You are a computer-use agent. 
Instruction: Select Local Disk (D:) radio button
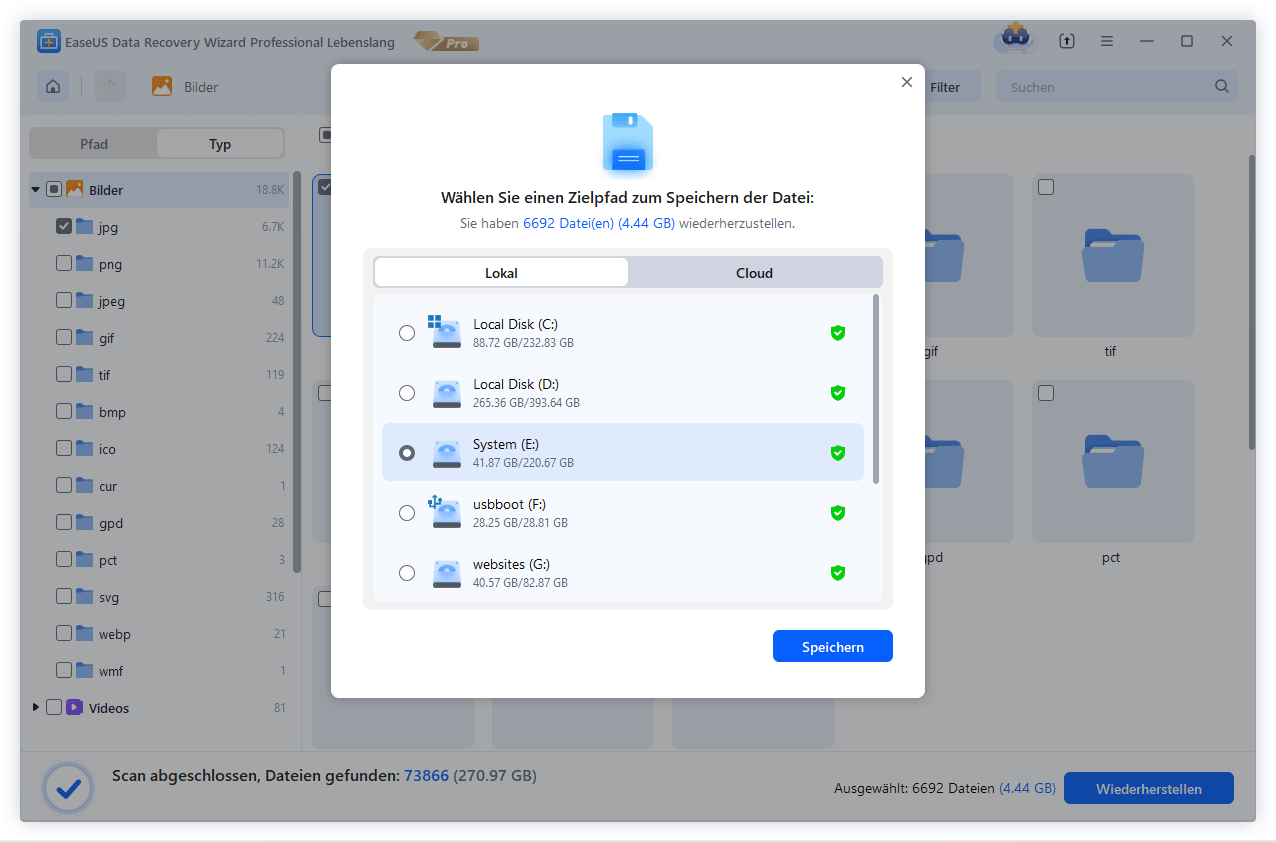[x=407, y=393]
